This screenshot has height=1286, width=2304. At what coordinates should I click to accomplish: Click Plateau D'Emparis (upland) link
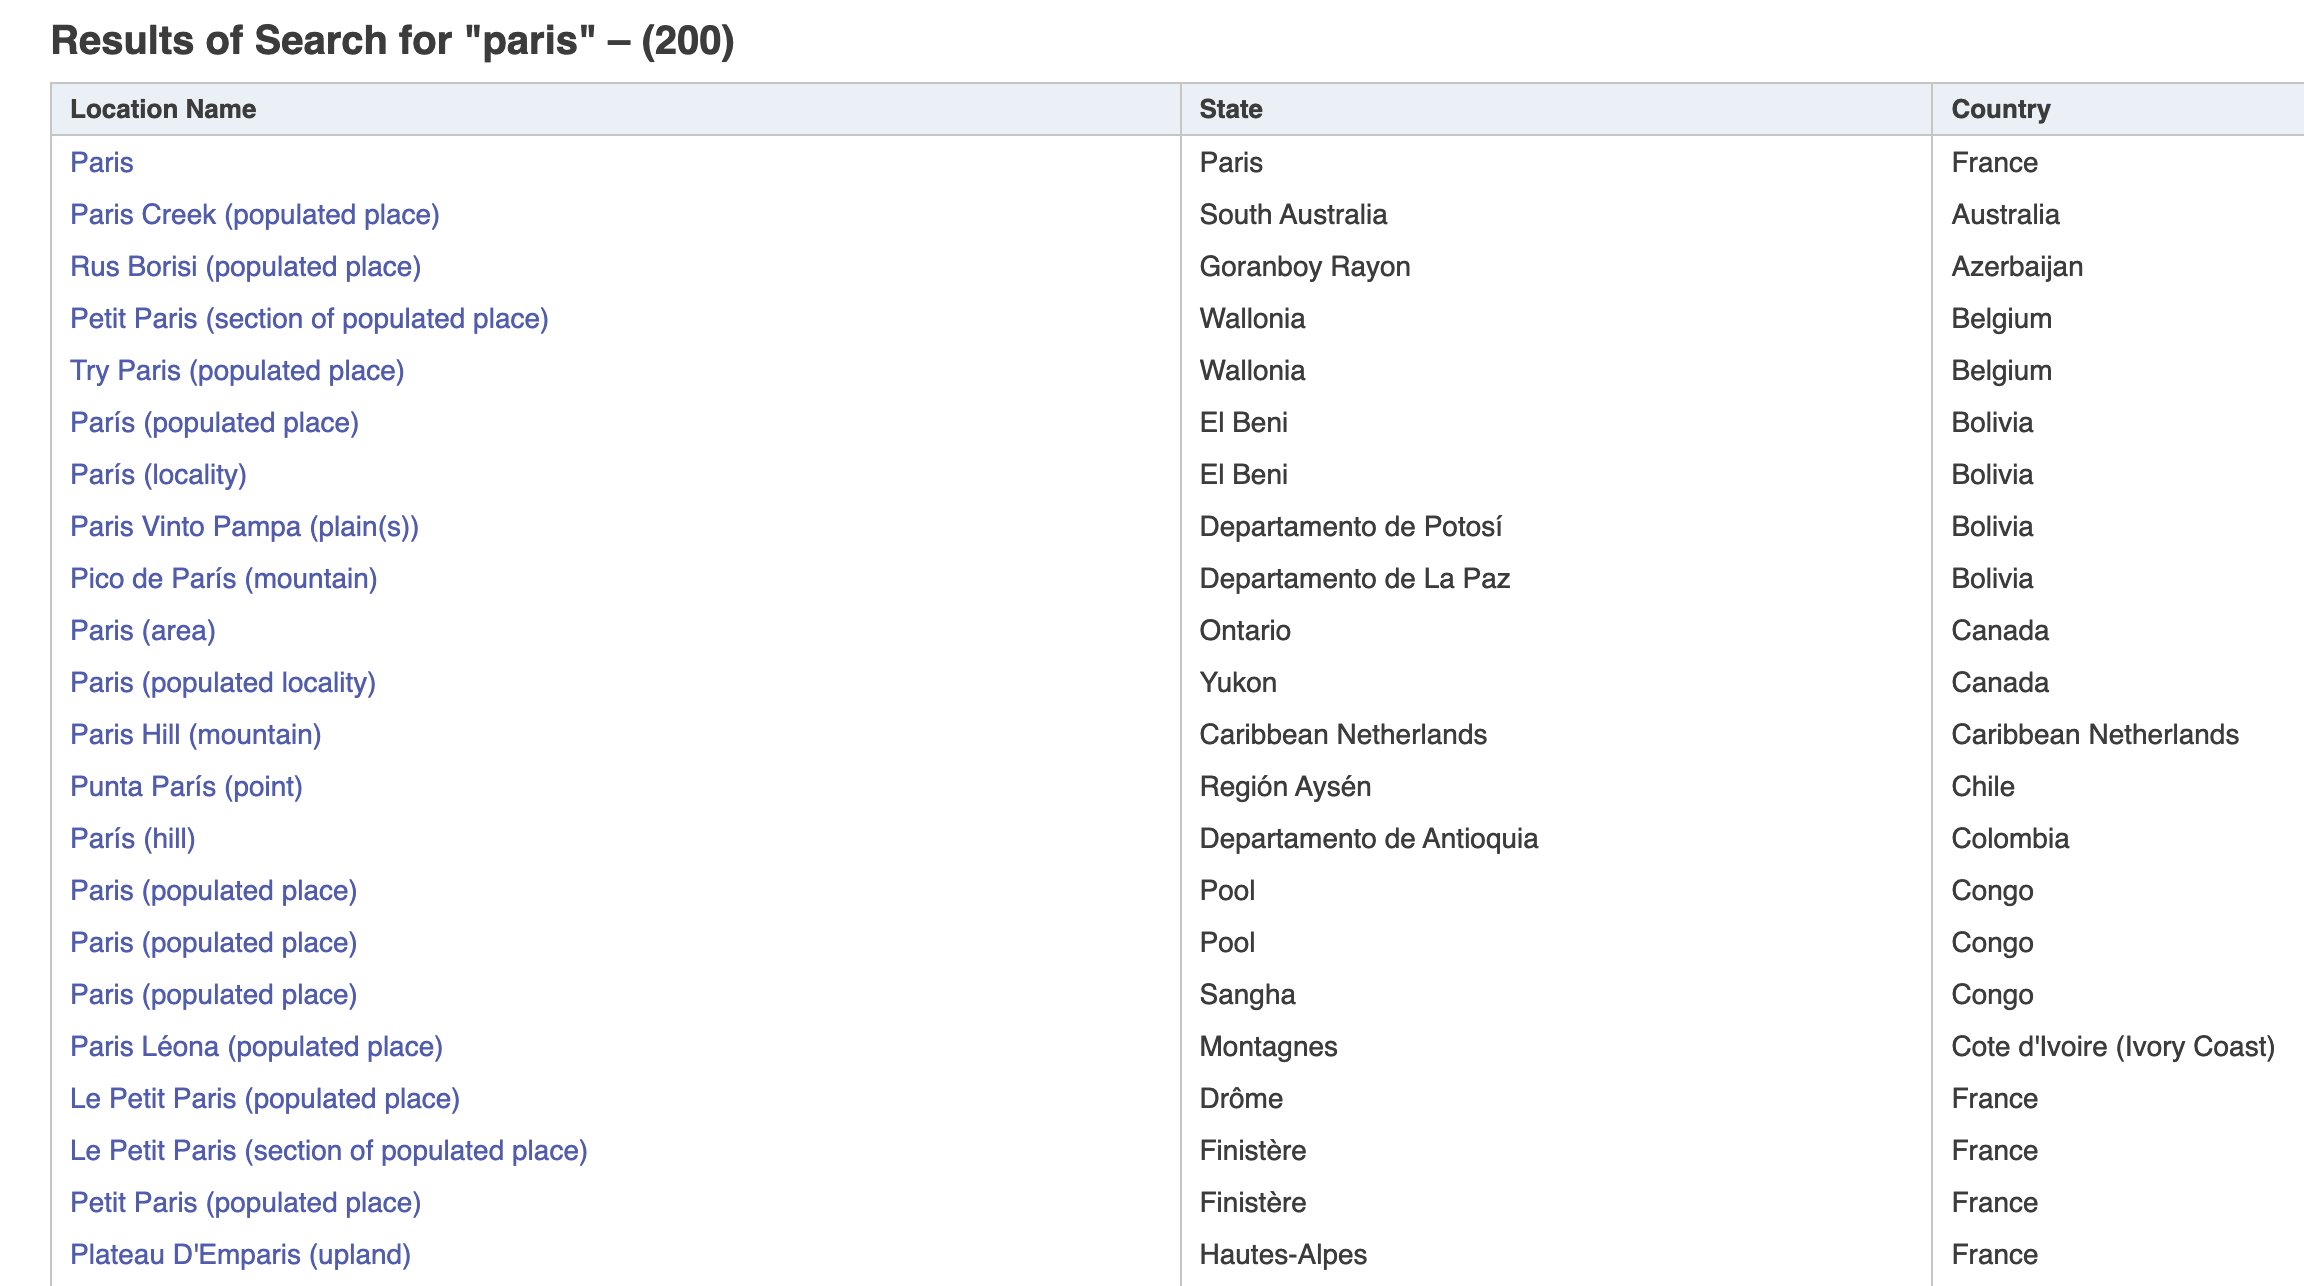[x=240, y=1254]
